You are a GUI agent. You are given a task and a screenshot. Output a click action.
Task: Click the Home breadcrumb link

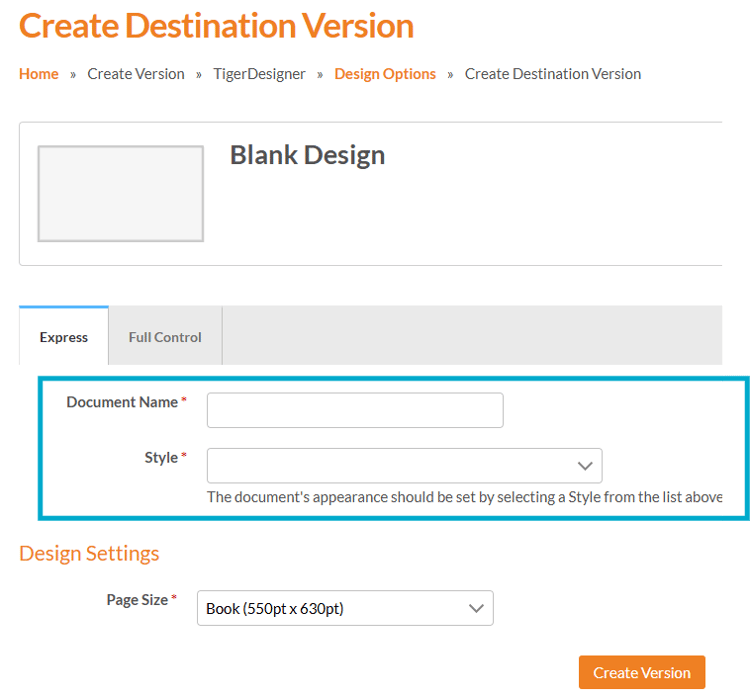click(x=39, y=74)
